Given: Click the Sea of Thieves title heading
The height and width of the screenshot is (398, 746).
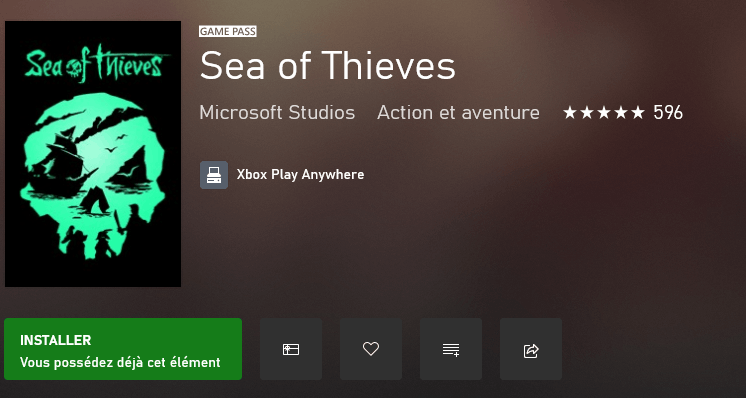Looking at the screenshot, I should pyautogui.click(x=327, y=65).
